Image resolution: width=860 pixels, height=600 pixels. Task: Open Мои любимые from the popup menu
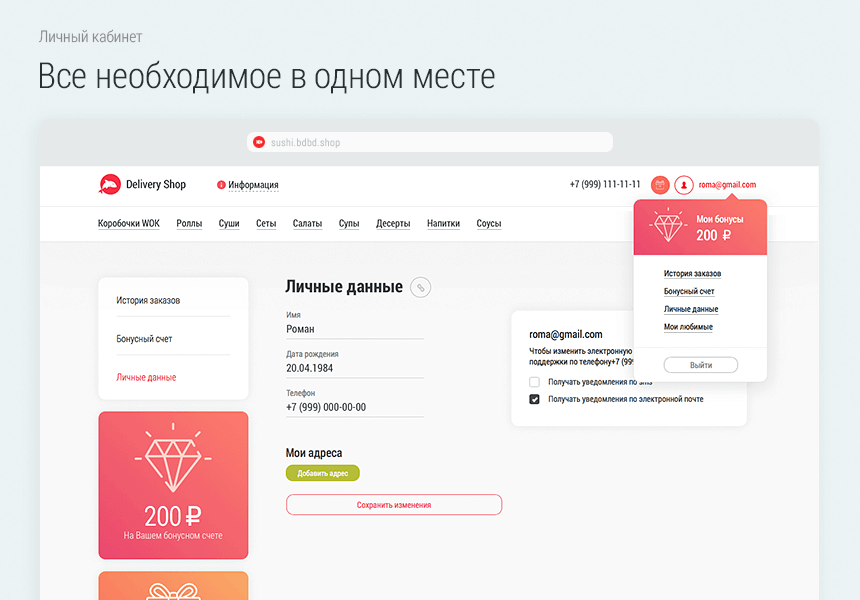(688, 327)
